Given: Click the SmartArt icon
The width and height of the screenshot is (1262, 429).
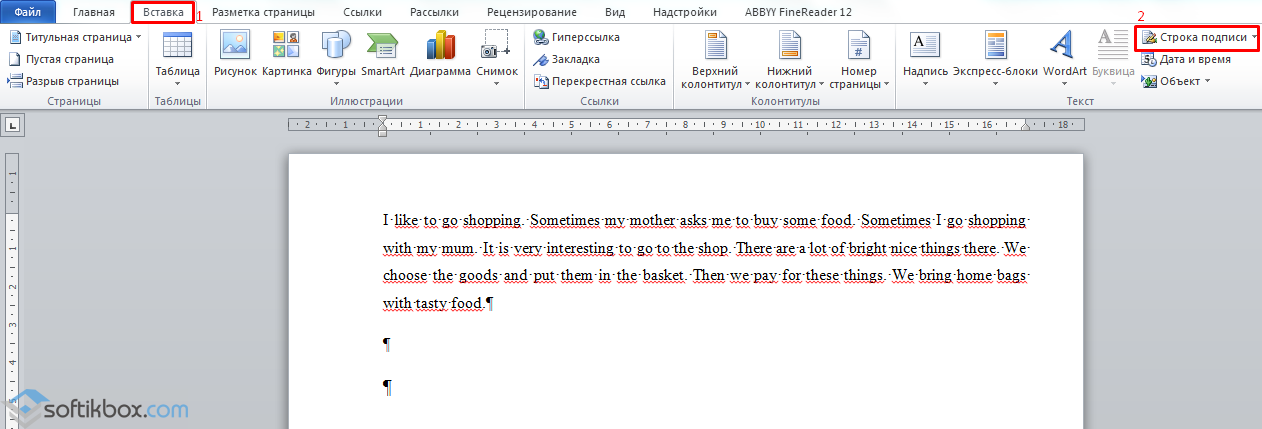Looking at the screenshot, I should (382, 46).
